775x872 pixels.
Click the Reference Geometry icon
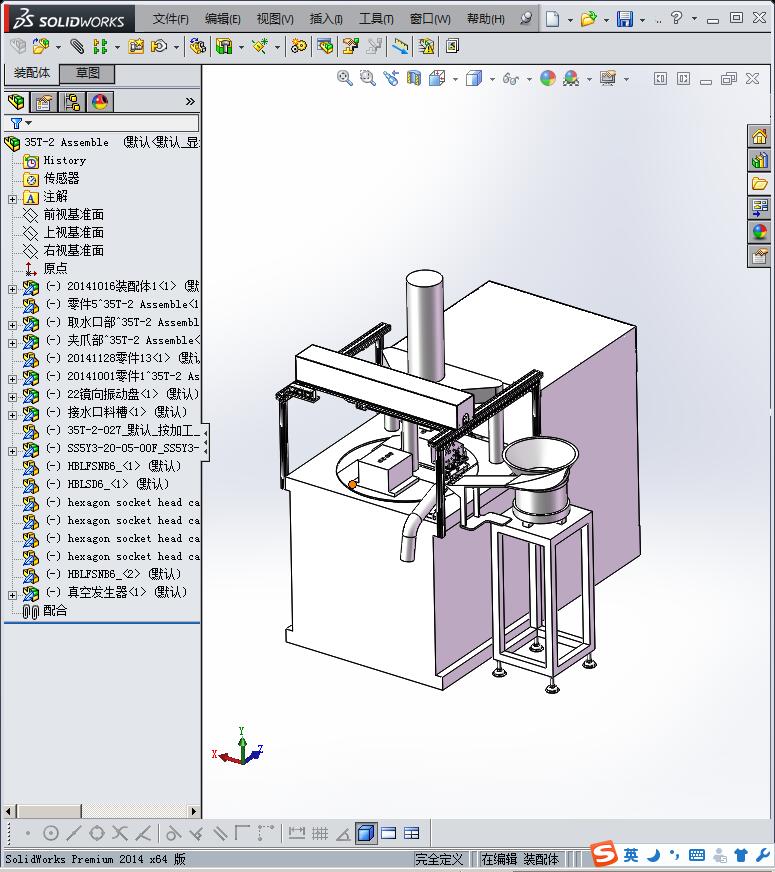(260, 46)
